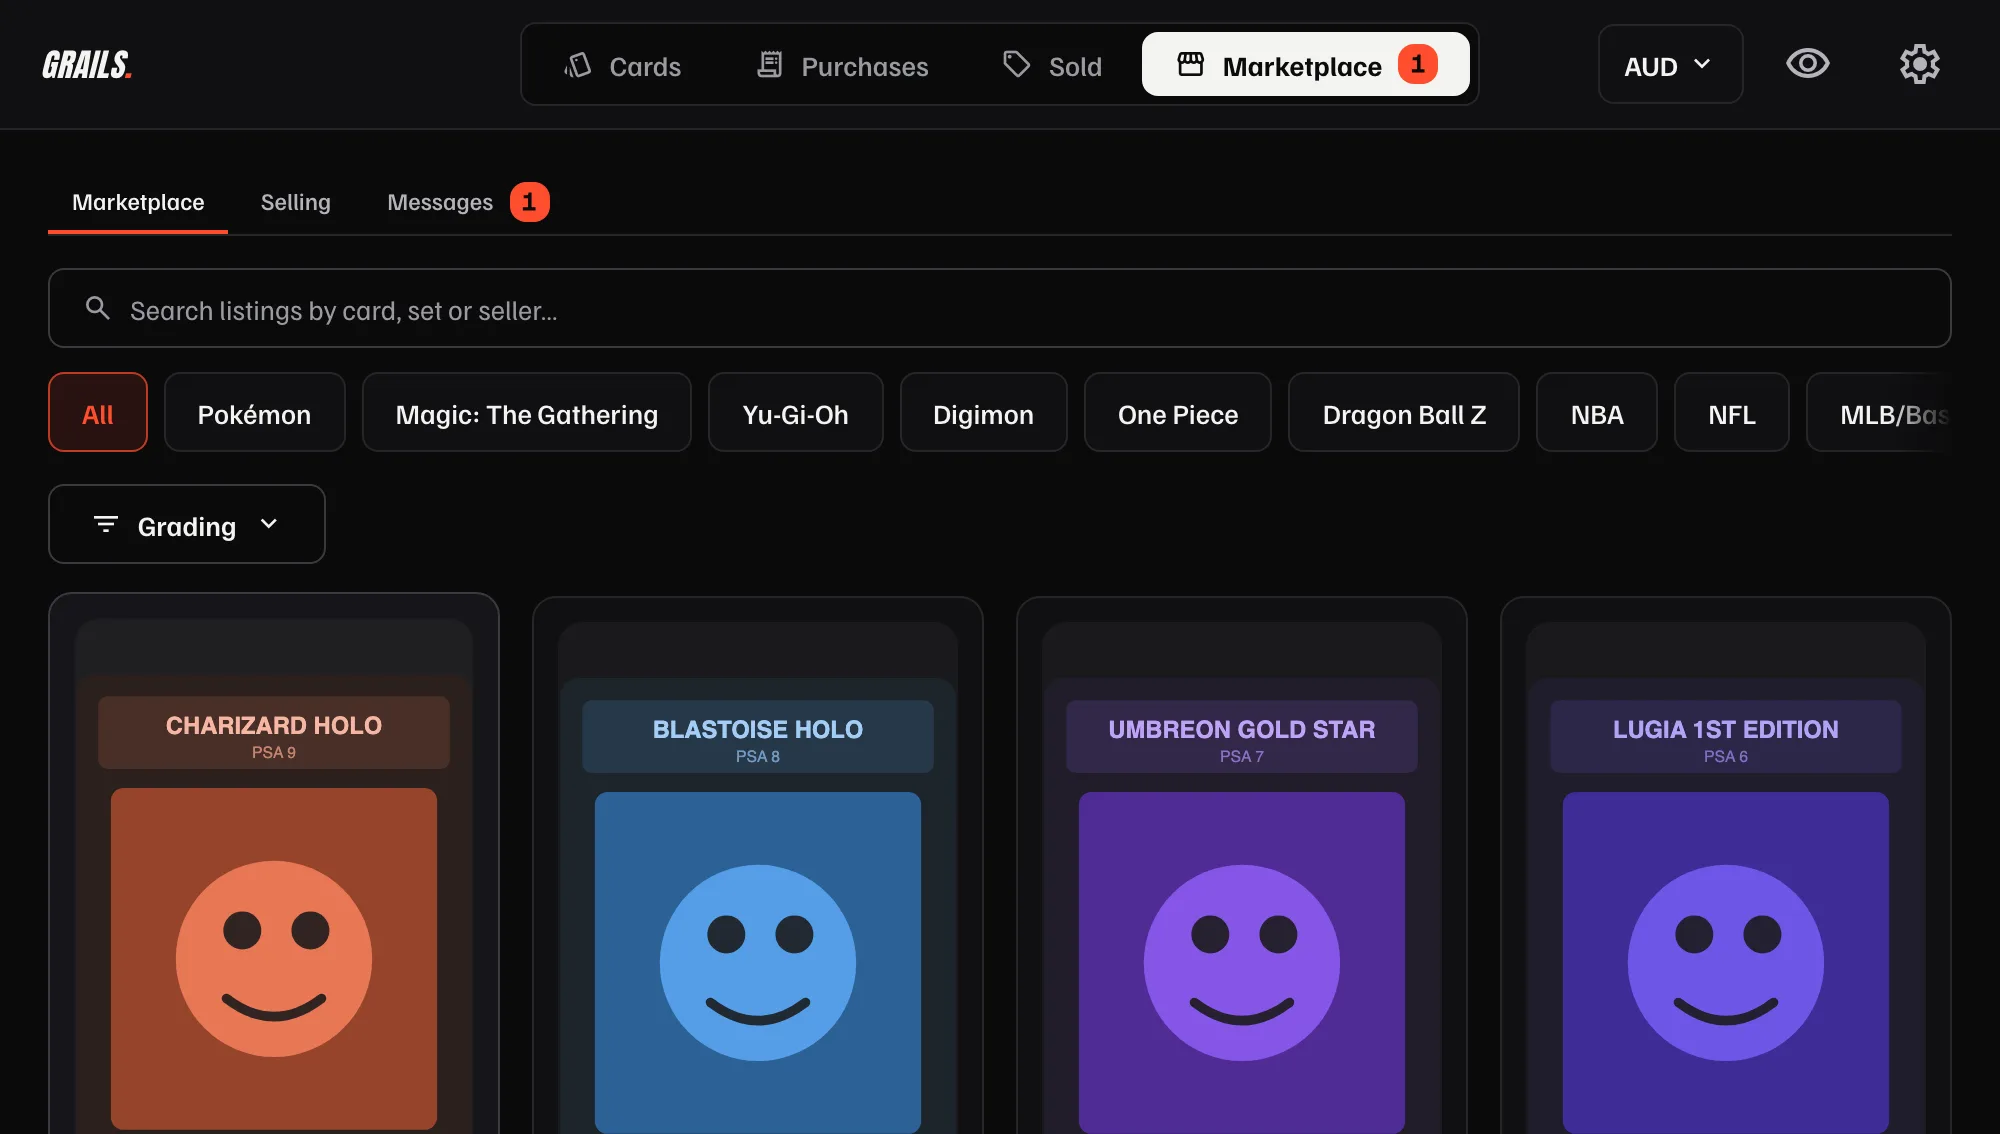Click the LUGIA 1ST EDITION title label
The image size is (2000, 1134).
click(1726, 729)
